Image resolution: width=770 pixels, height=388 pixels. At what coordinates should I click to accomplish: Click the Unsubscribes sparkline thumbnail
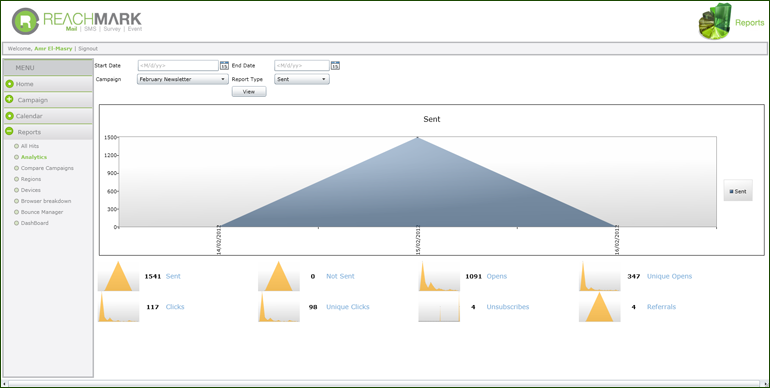tap(439, 307)
